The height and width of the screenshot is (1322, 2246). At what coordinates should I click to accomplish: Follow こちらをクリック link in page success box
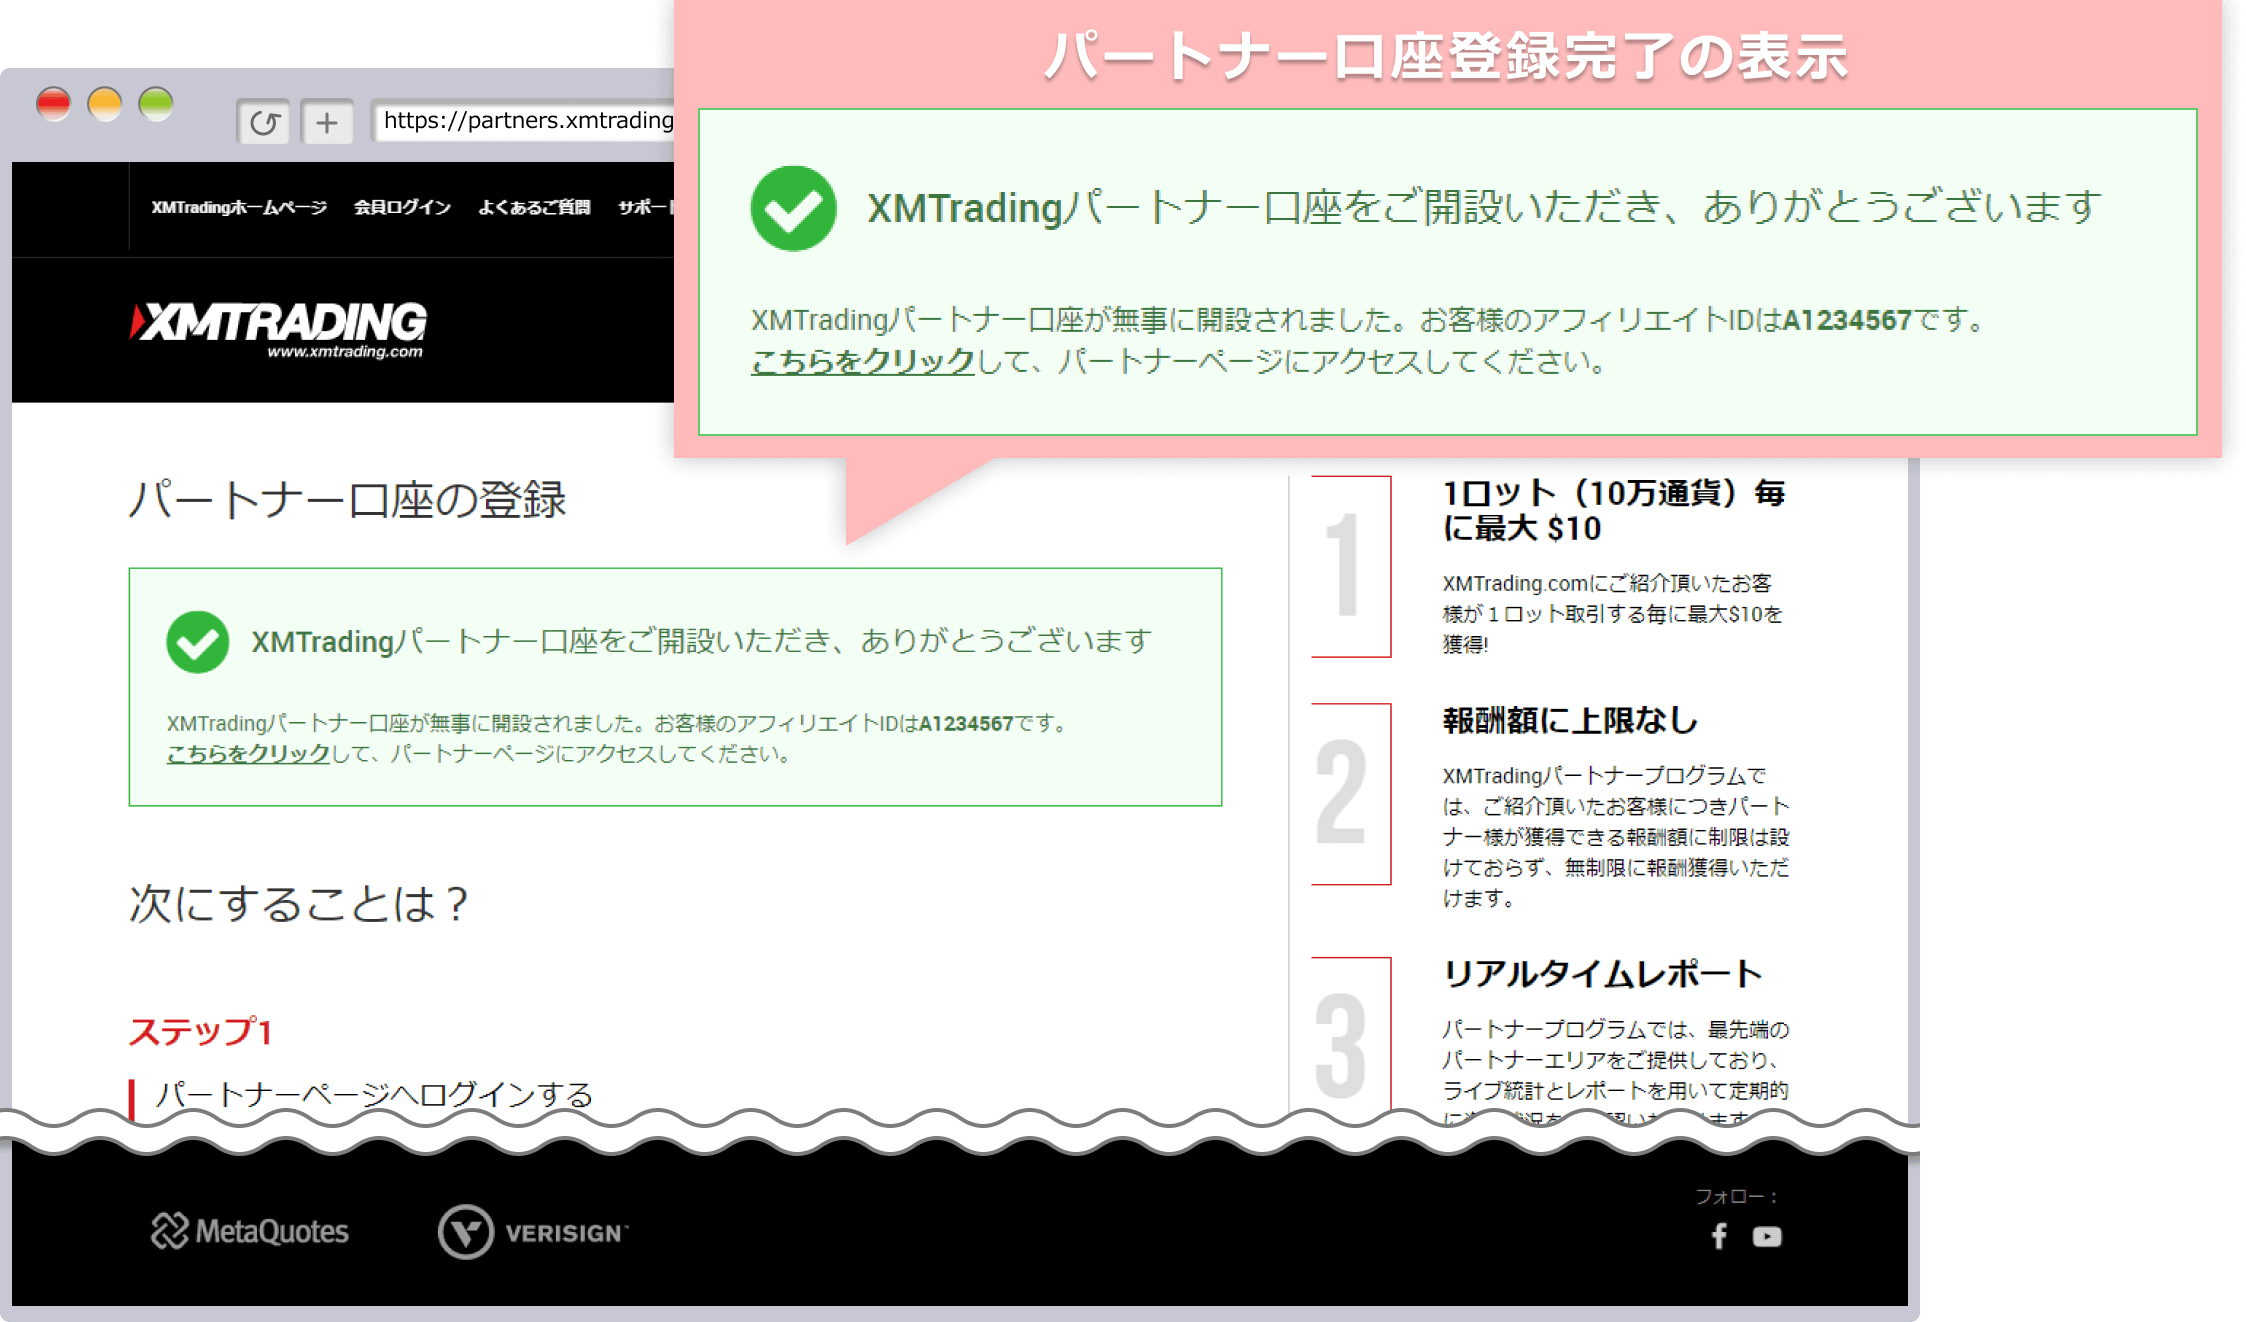[248, 754]
